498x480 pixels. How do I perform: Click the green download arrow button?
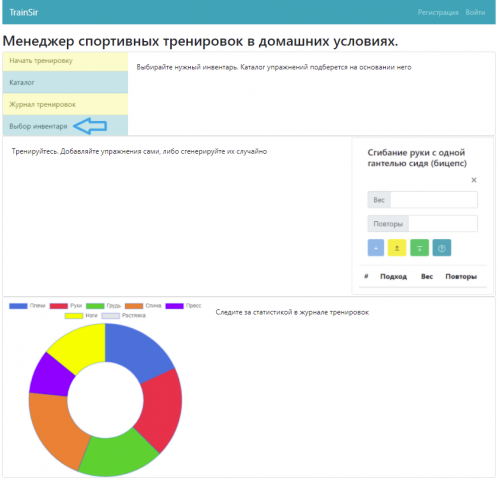(419, 248)
